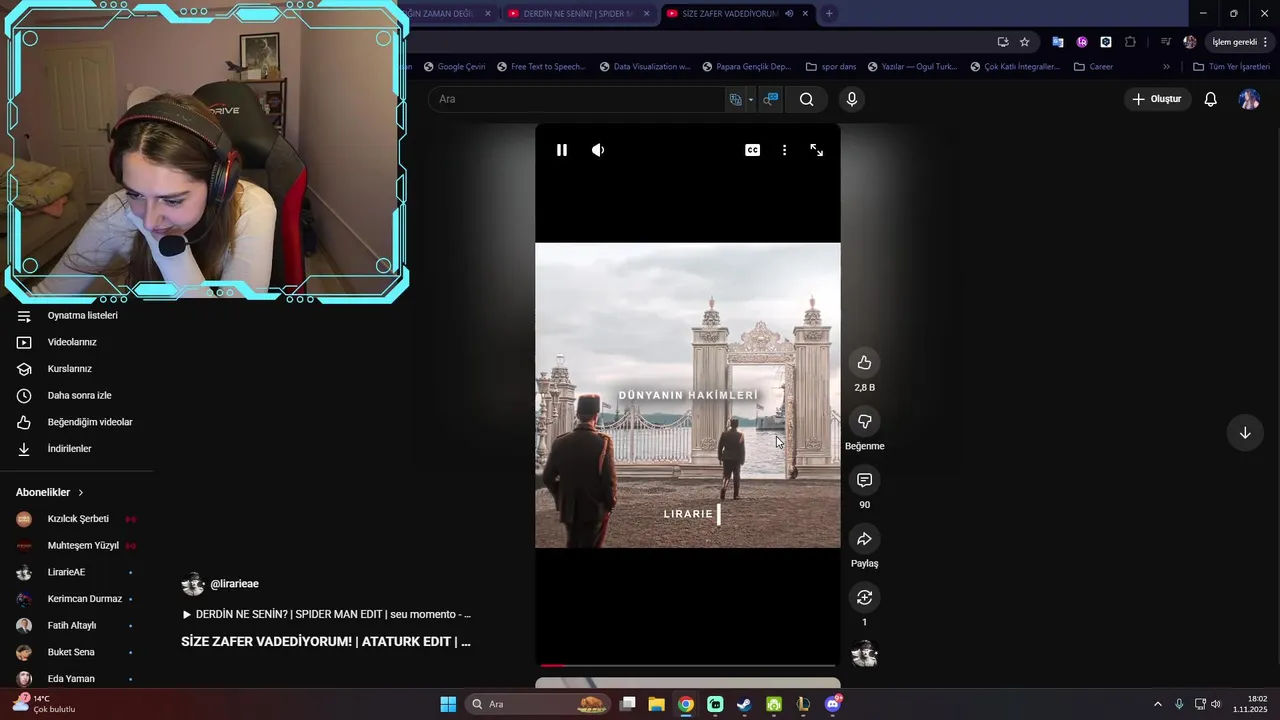Click the blue search-extension icon in search box

(770, 99)
